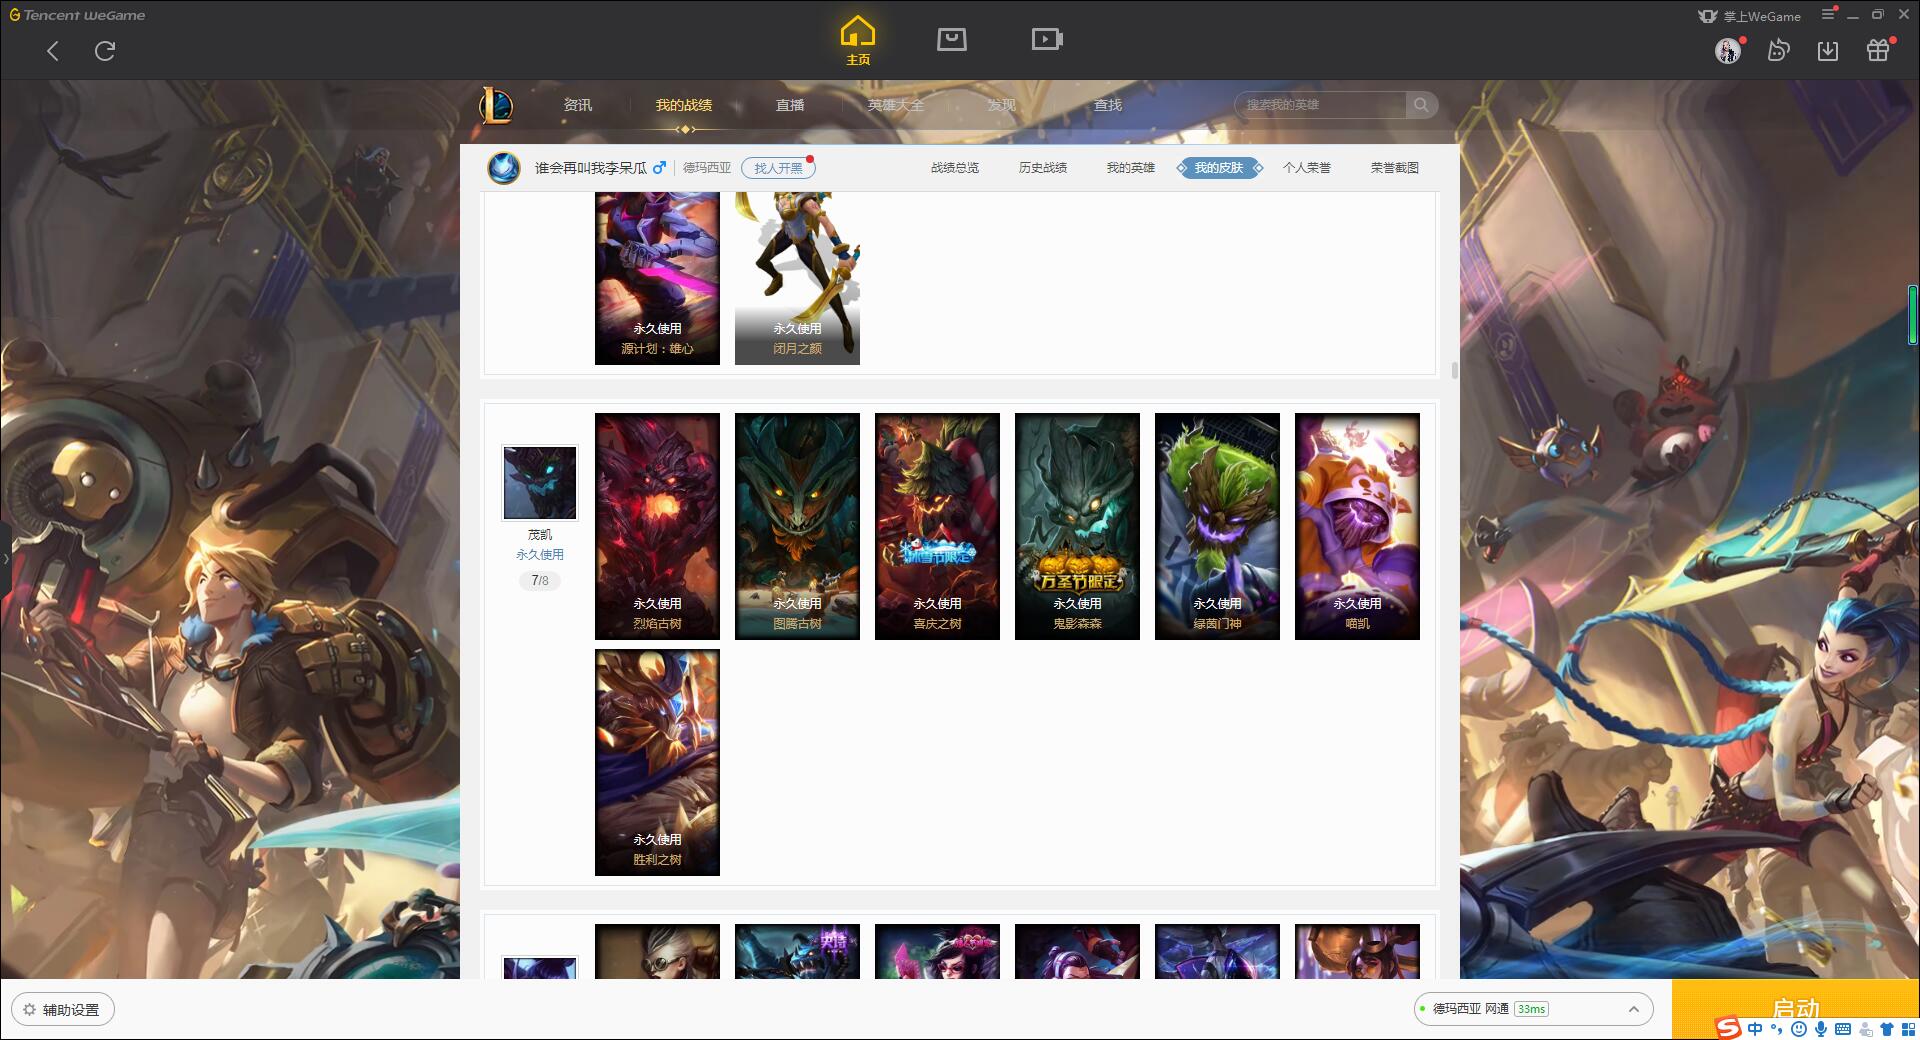Open the 个人荣誉 sub-tab

(x=1307, y=168)
